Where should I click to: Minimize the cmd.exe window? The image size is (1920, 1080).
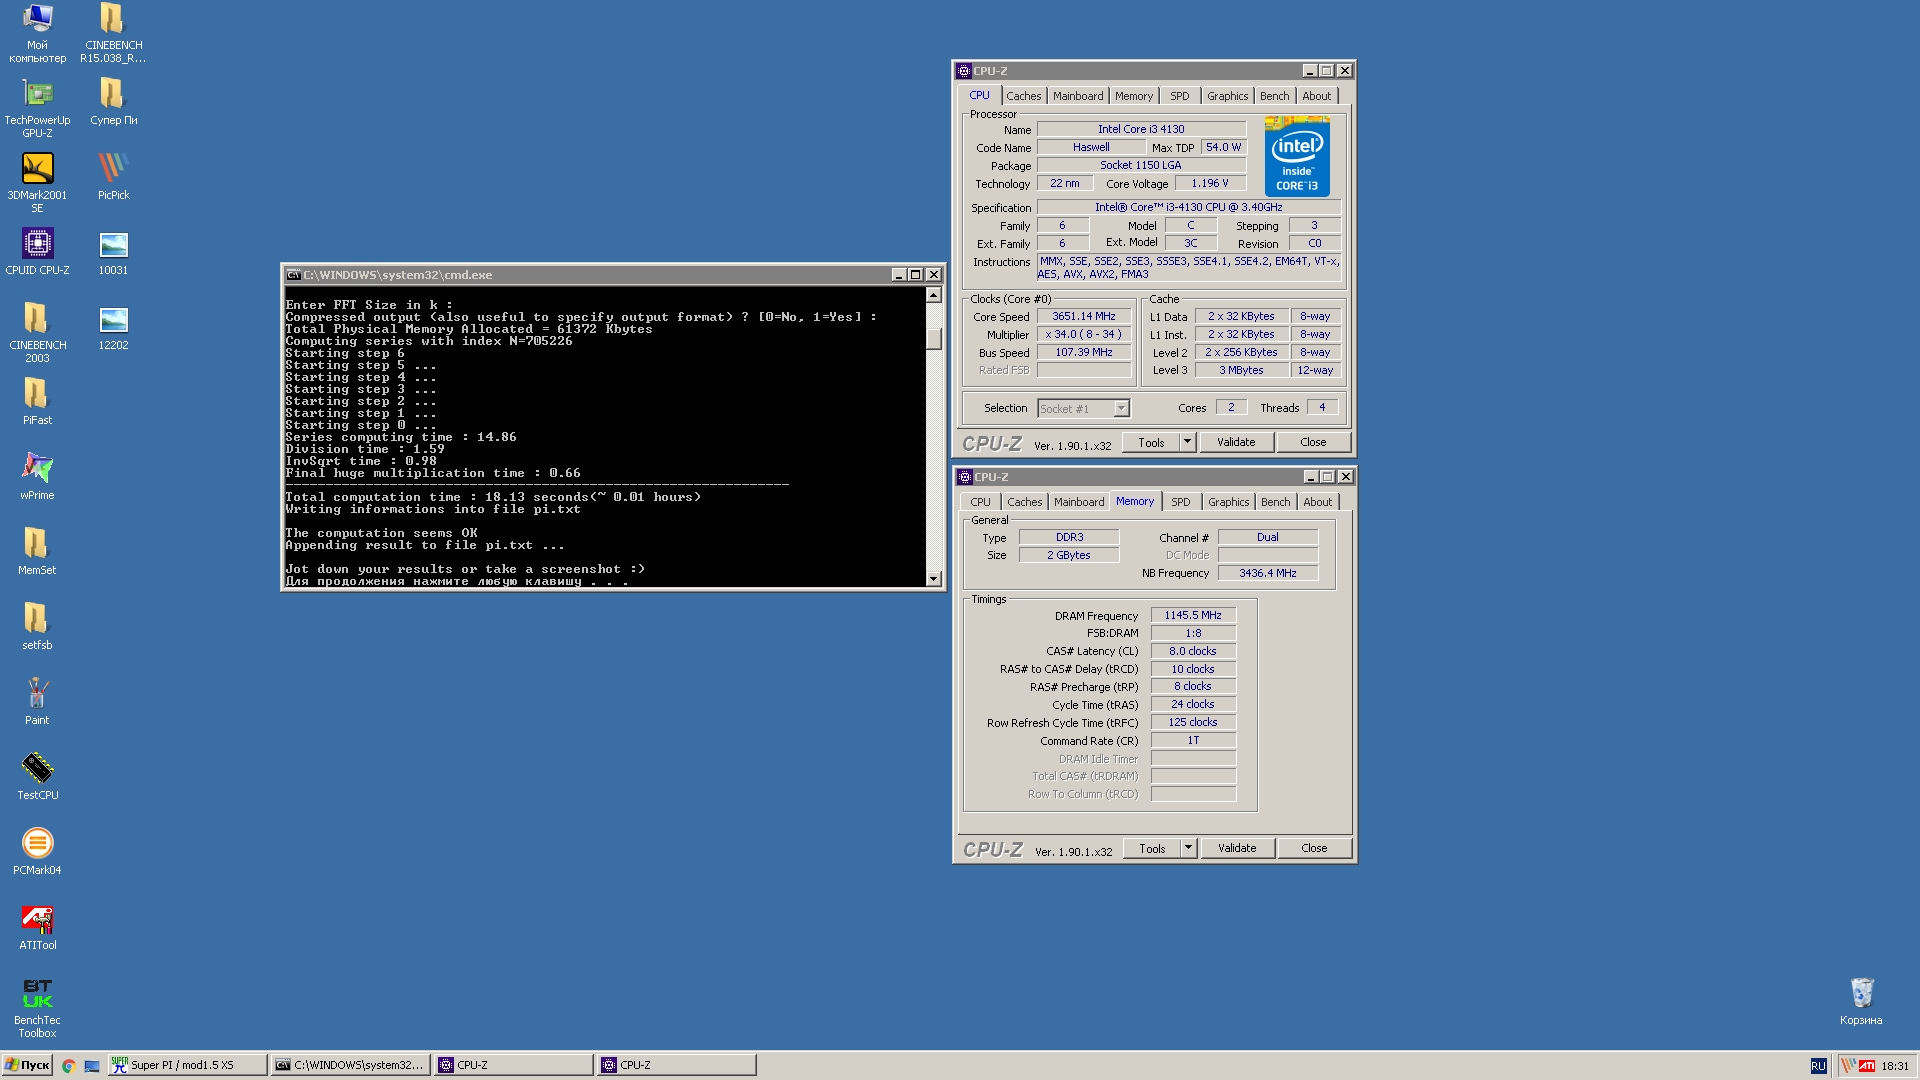coord(898,275)
